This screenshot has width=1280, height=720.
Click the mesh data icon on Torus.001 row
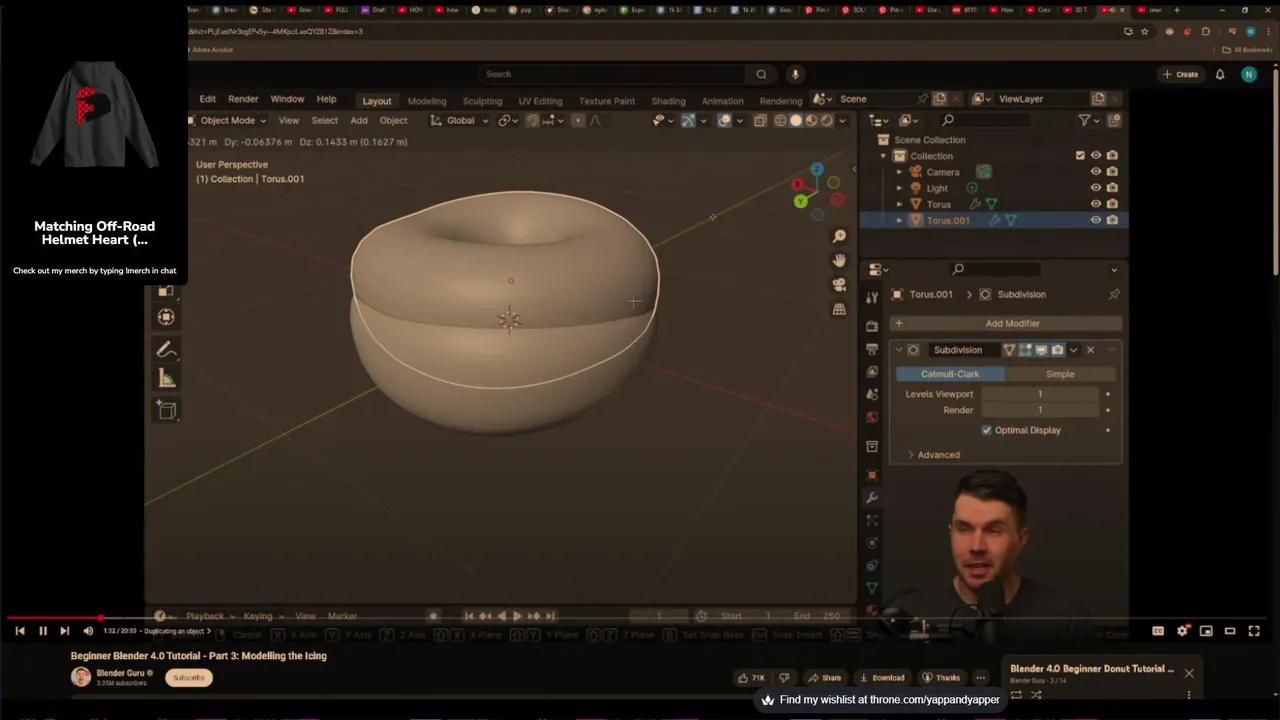click(x=1011, y=220)
